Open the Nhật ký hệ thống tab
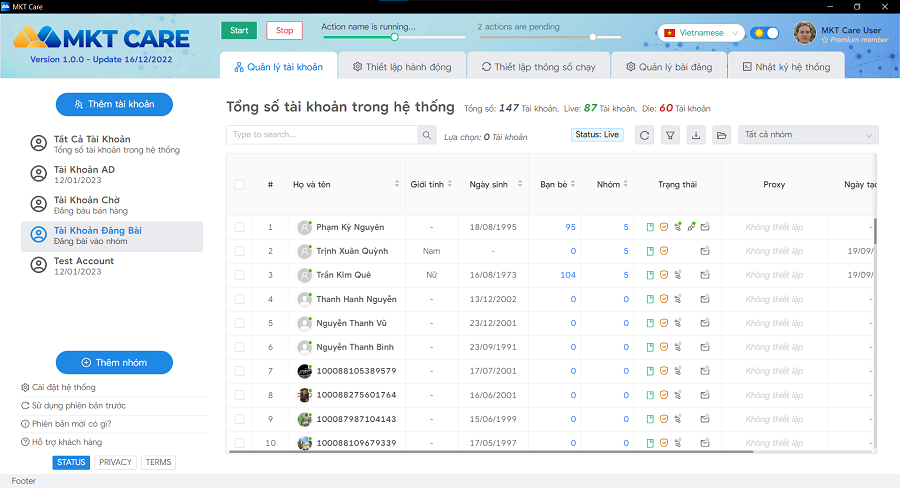 (x=786, y=67)
